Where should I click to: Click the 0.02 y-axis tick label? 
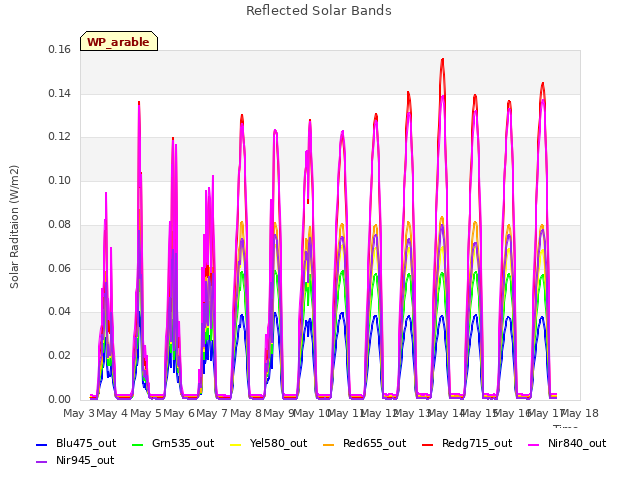click(59, 356)
